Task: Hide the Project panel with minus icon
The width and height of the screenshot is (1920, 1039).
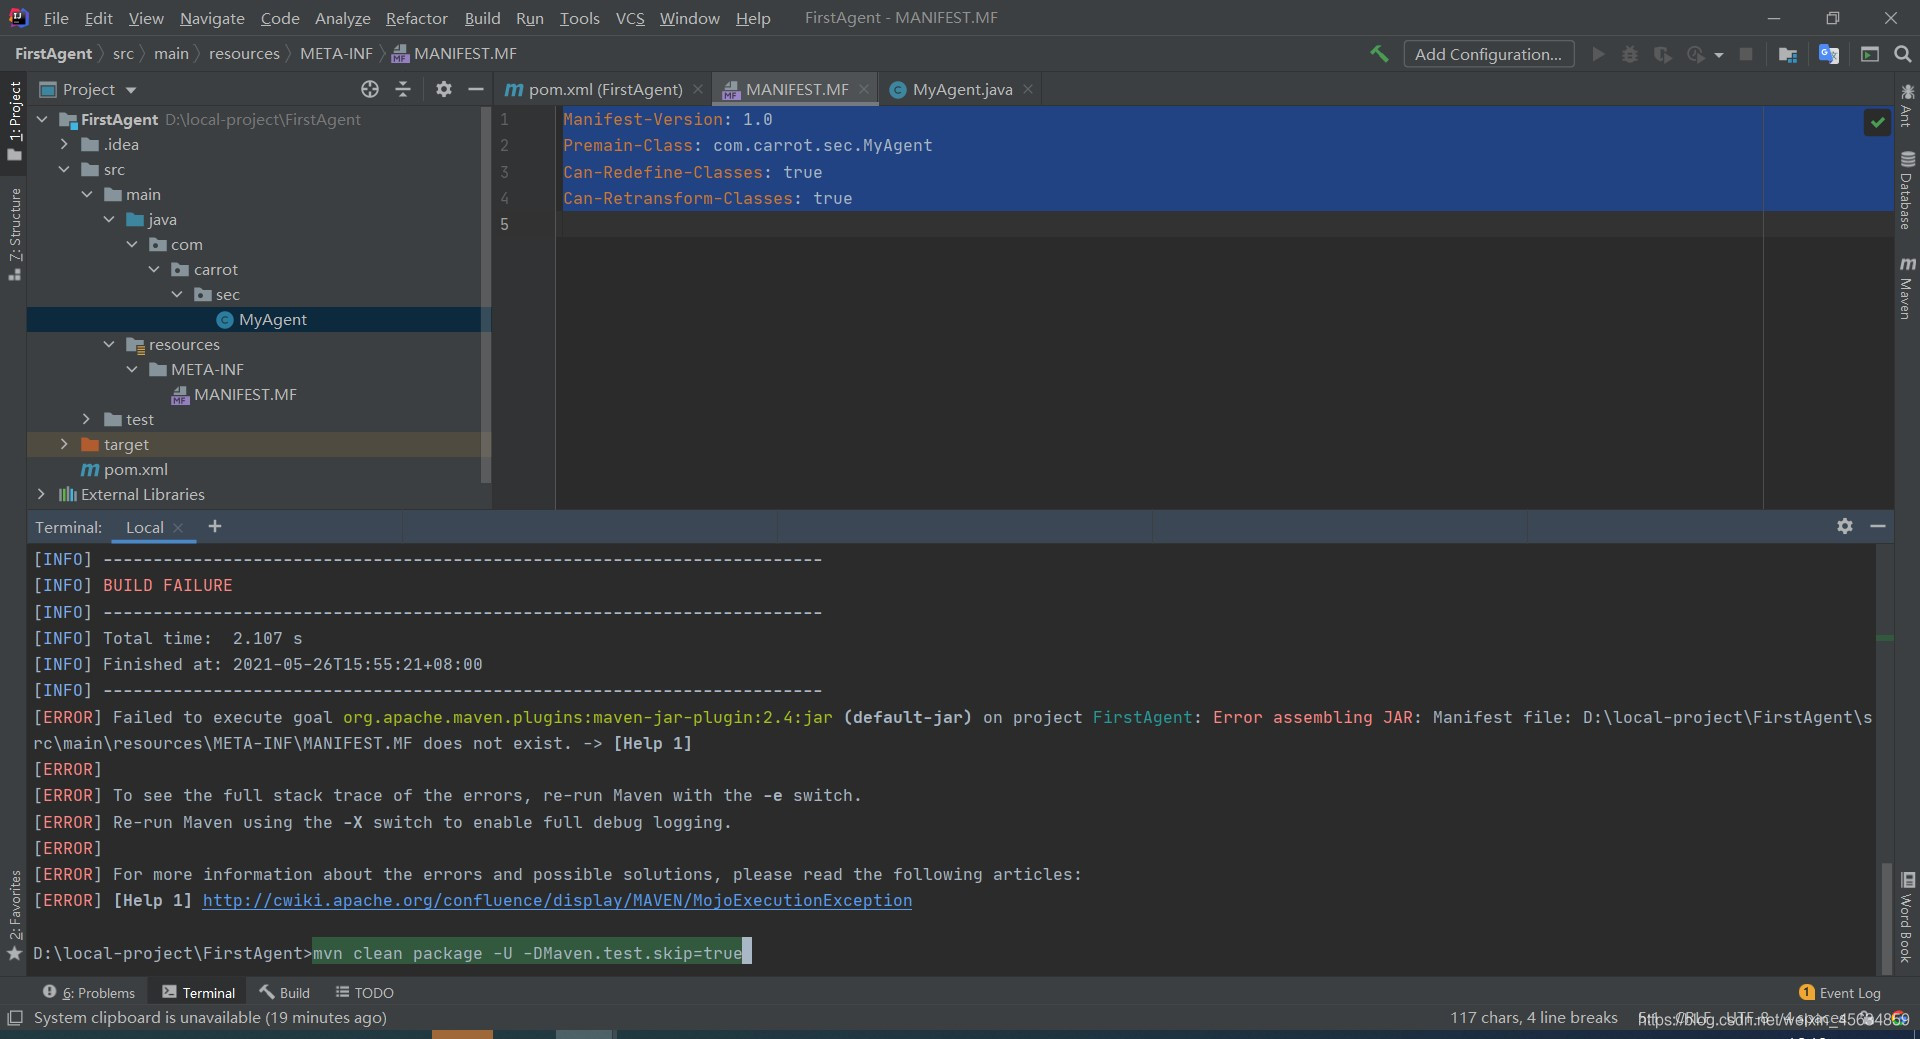Action: tap(476, 89)
